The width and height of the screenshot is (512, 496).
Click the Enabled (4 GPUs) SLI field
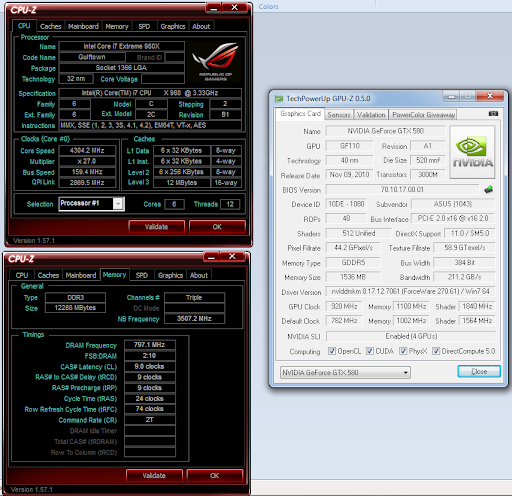411,336
